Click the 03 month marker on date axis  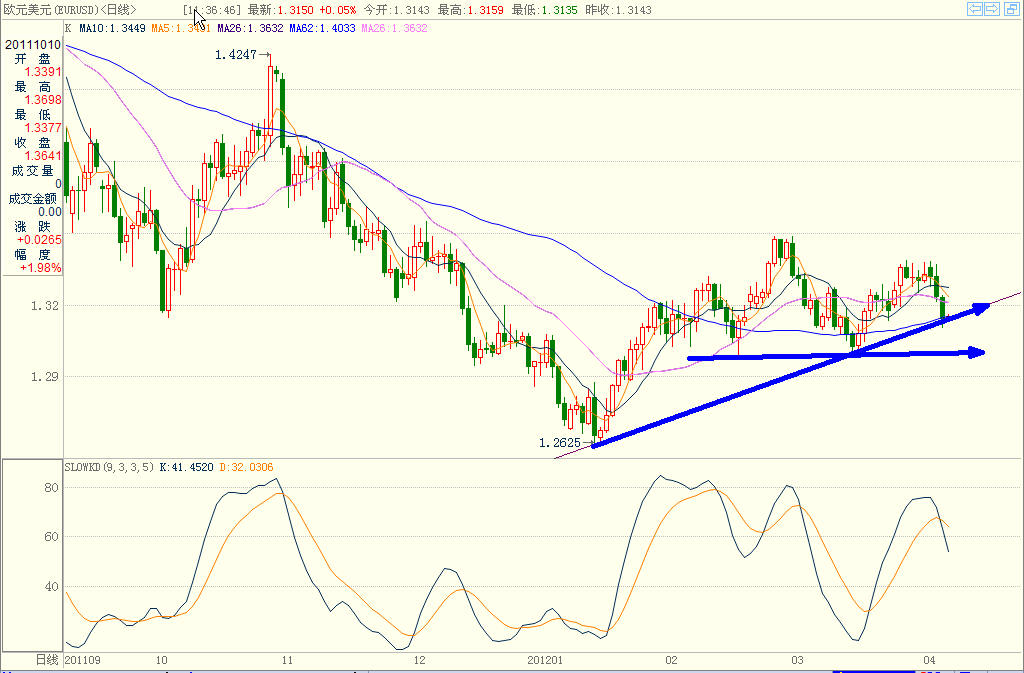click(797, 660)
